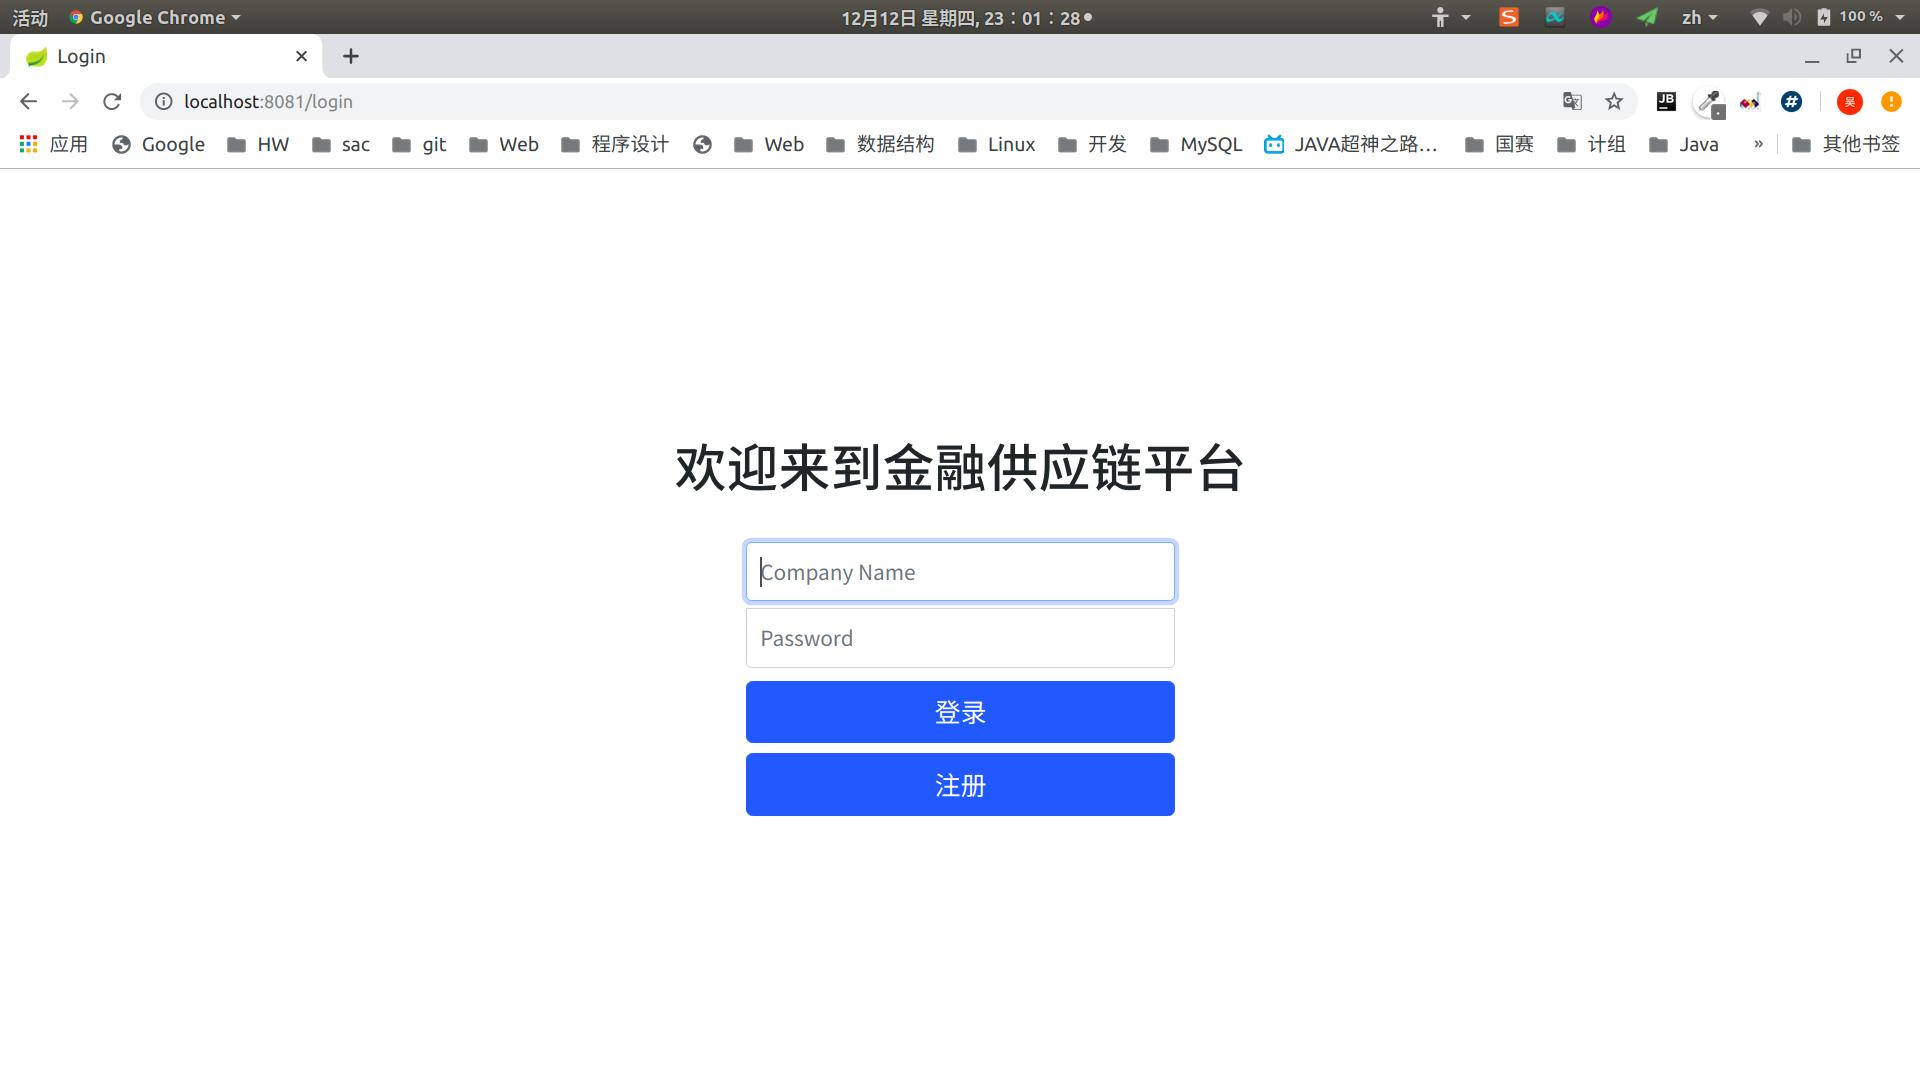Open new tab with plus button
The image size is (1920, 1080).
(351, 56)
